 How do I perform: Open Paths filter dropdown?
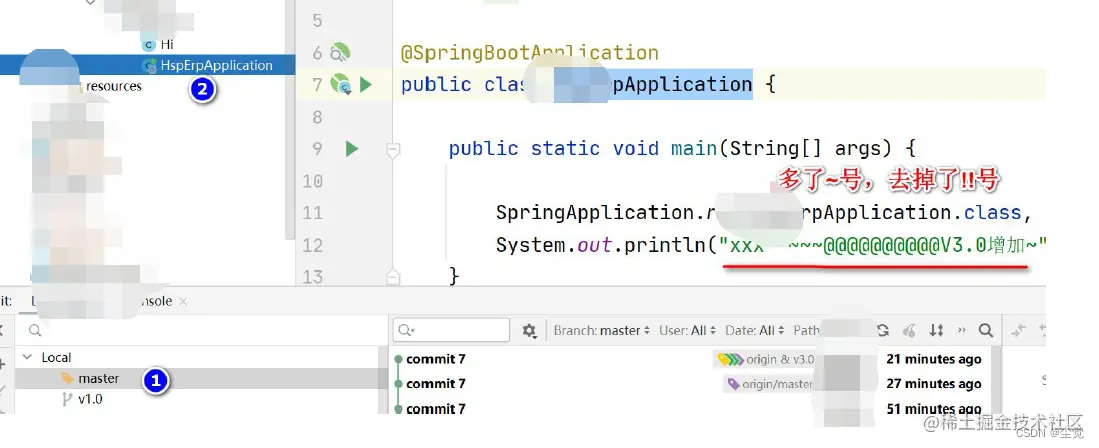[x=807, y=330]
